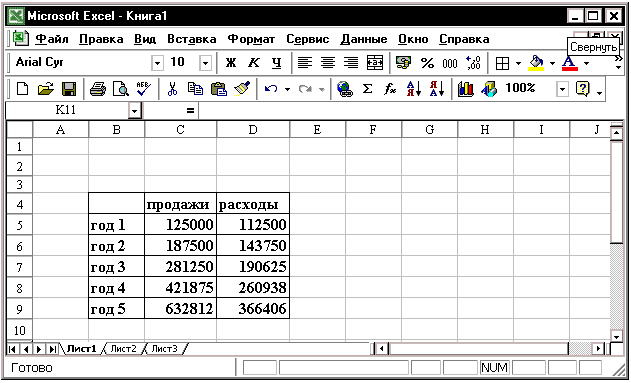
Task: Open the Файл menu
Action: tap(52, 39)
